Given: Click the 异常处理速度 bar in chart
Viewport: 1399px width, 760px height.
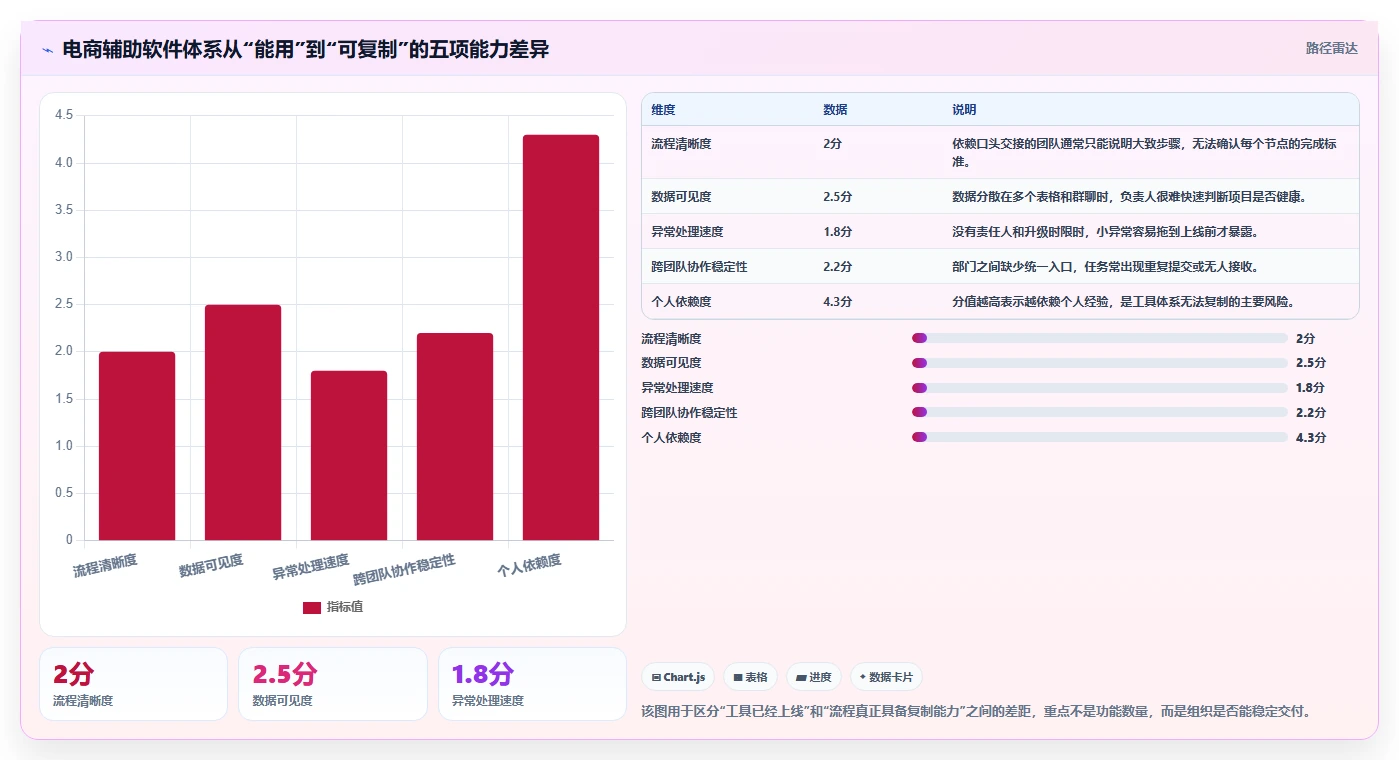Looking at the screenshot, I should pos(349,455).
